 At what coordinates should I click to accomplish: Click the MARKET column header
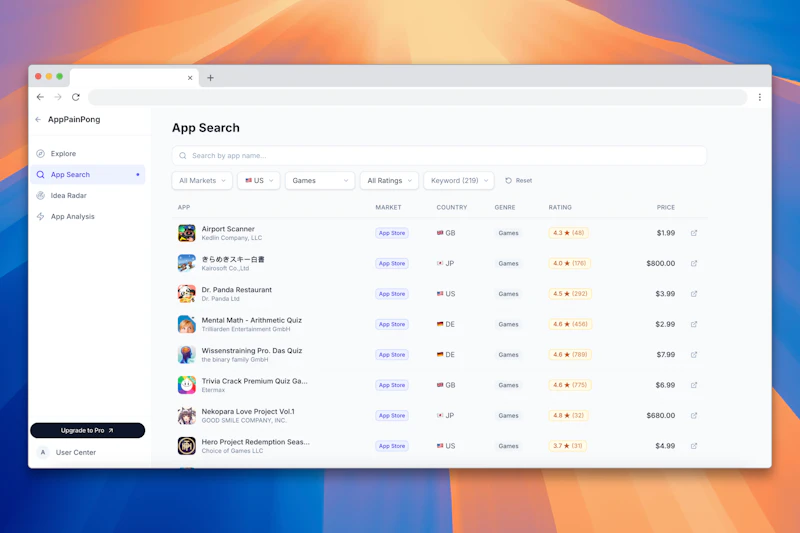pyautogui.click(x=388, y=208)
